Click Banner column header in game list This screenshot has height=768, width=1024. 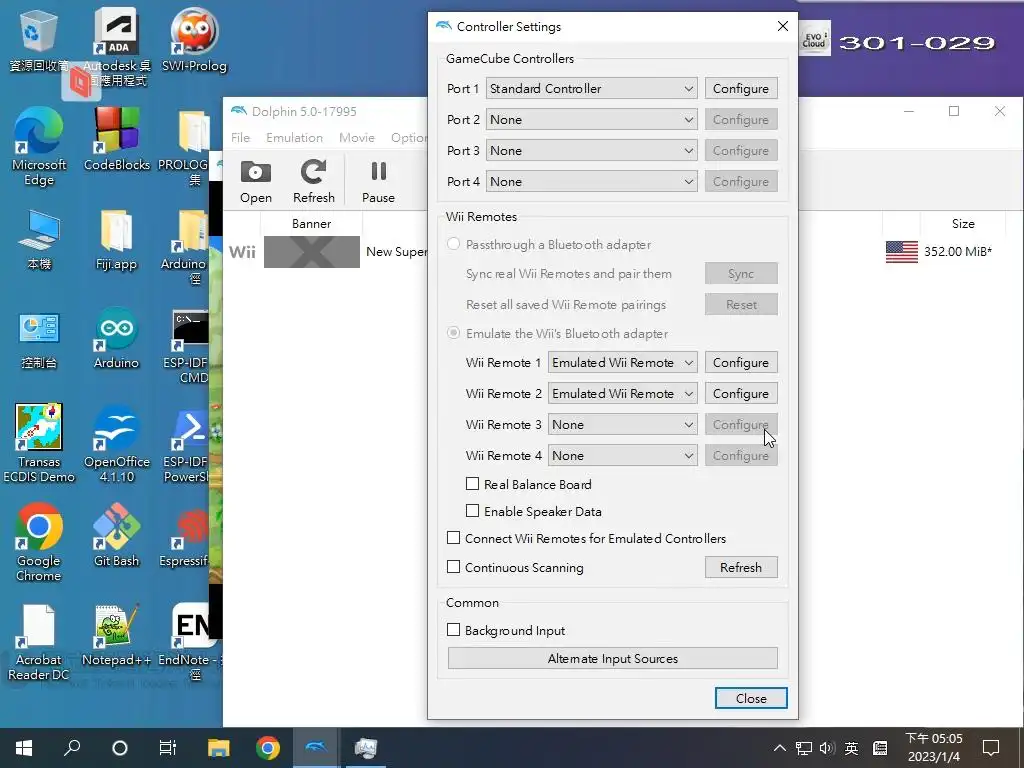point(311,223)
